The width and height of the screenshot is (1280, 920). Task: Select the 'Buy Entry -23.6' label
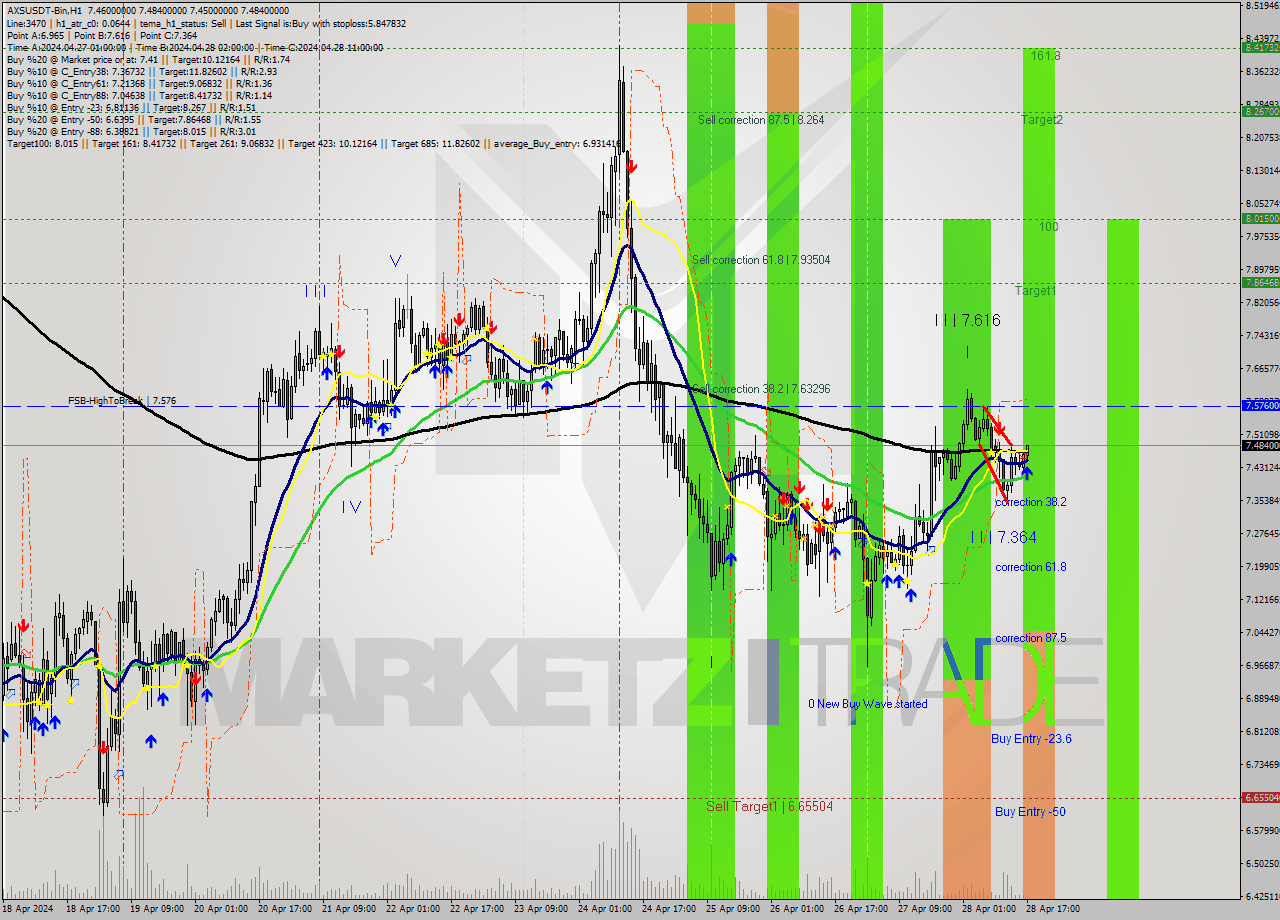pyautogui.click(x=1031, y=739)
